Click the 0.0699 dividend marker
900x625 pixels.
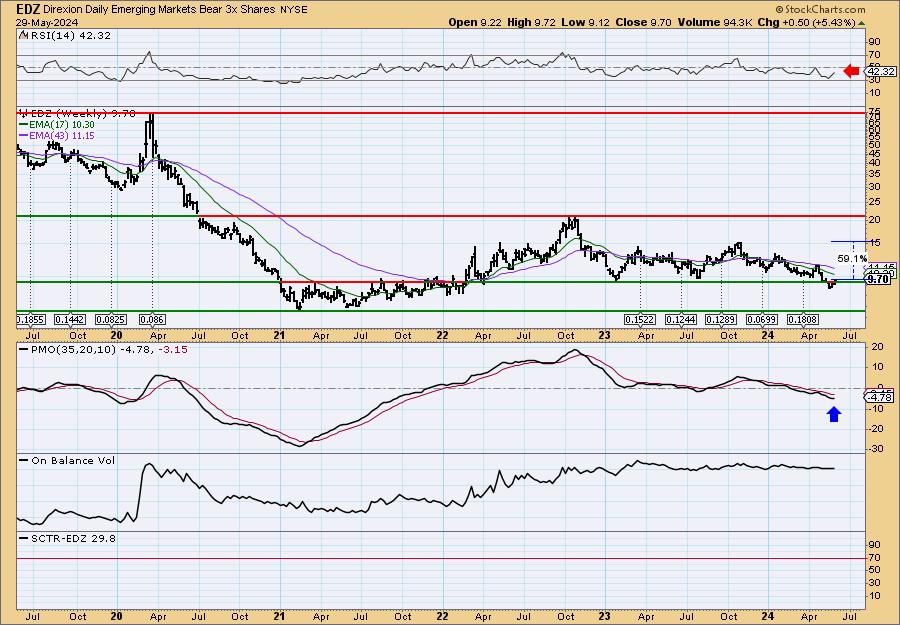click(x=762, y=319)
